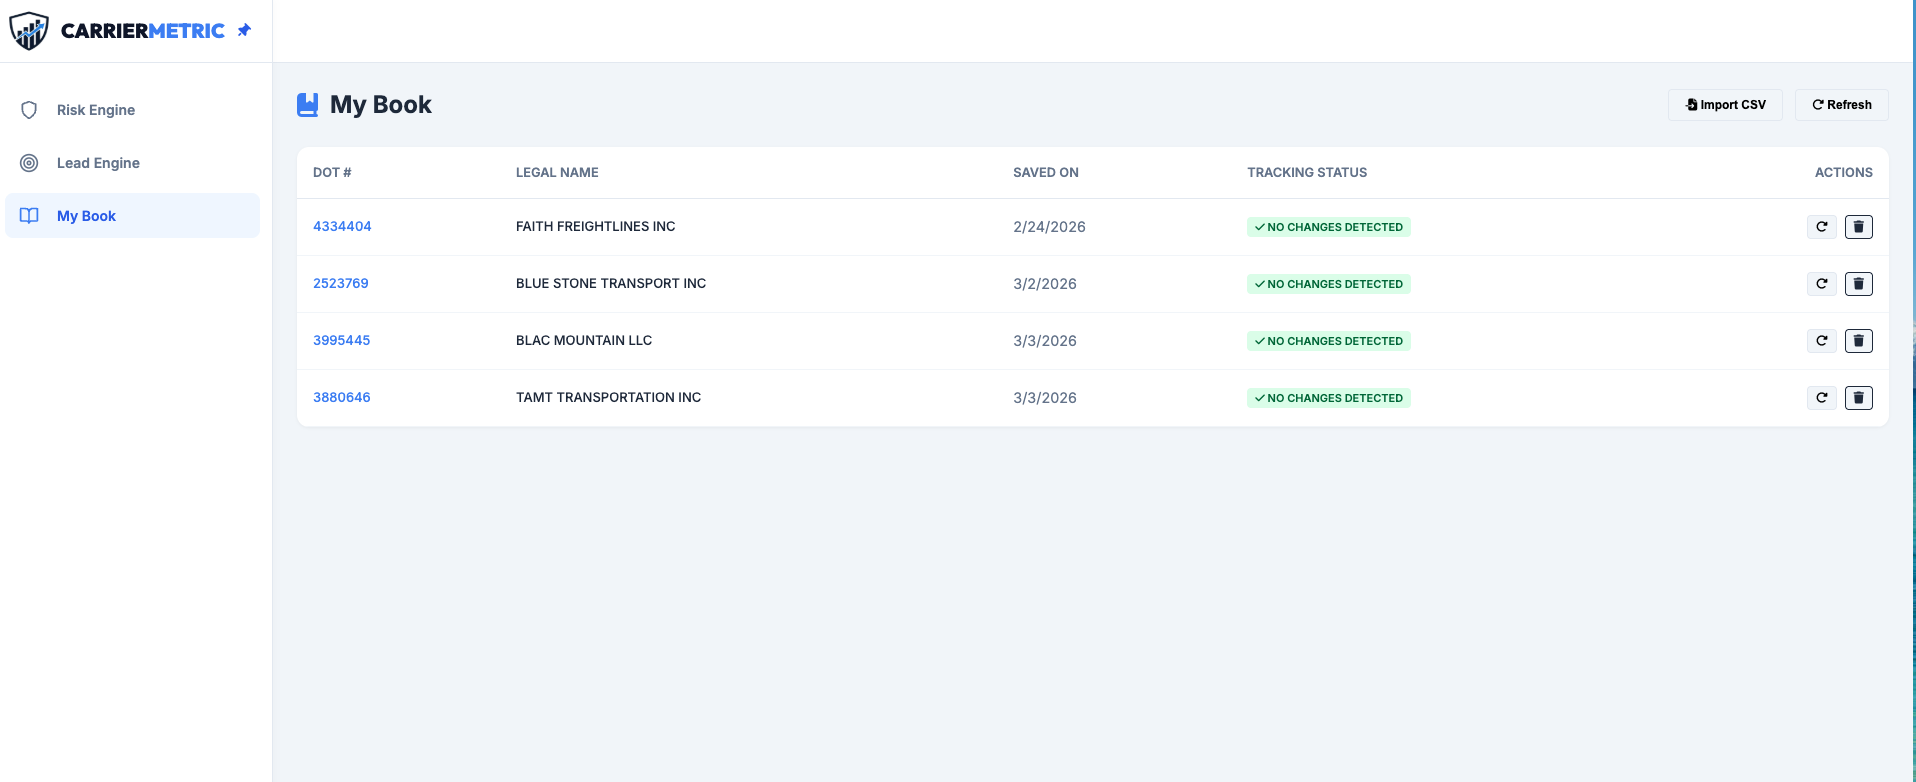
Task: Click BLAC MOUNTAIN's No Changes Detected badge
Action: 1329,341
